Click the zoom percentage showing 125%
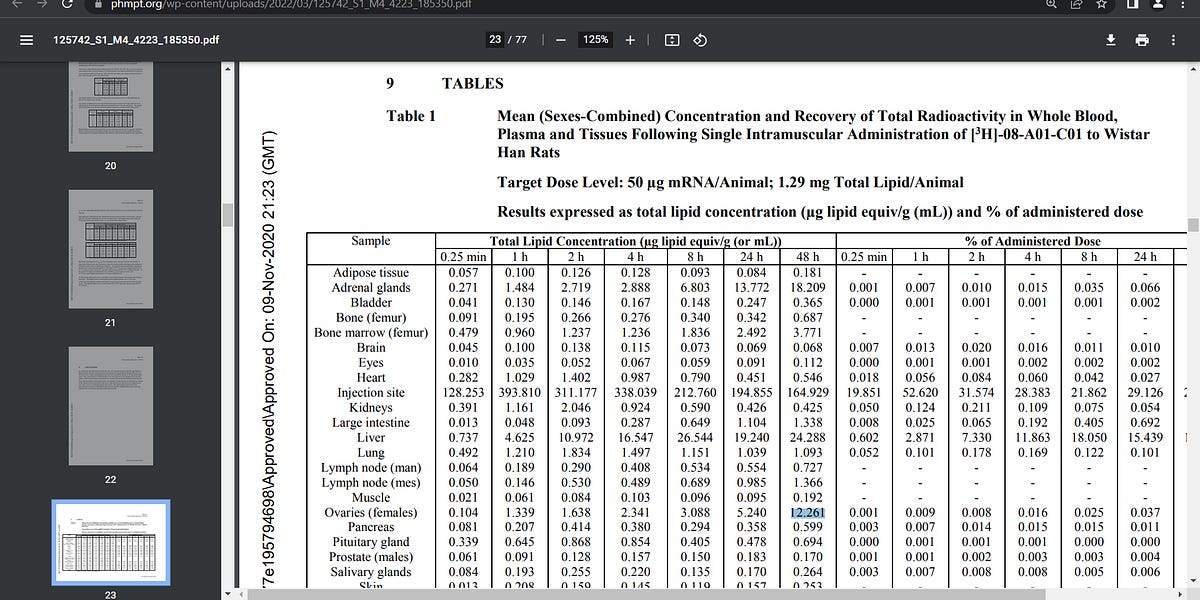 click(x=597, y=40)
